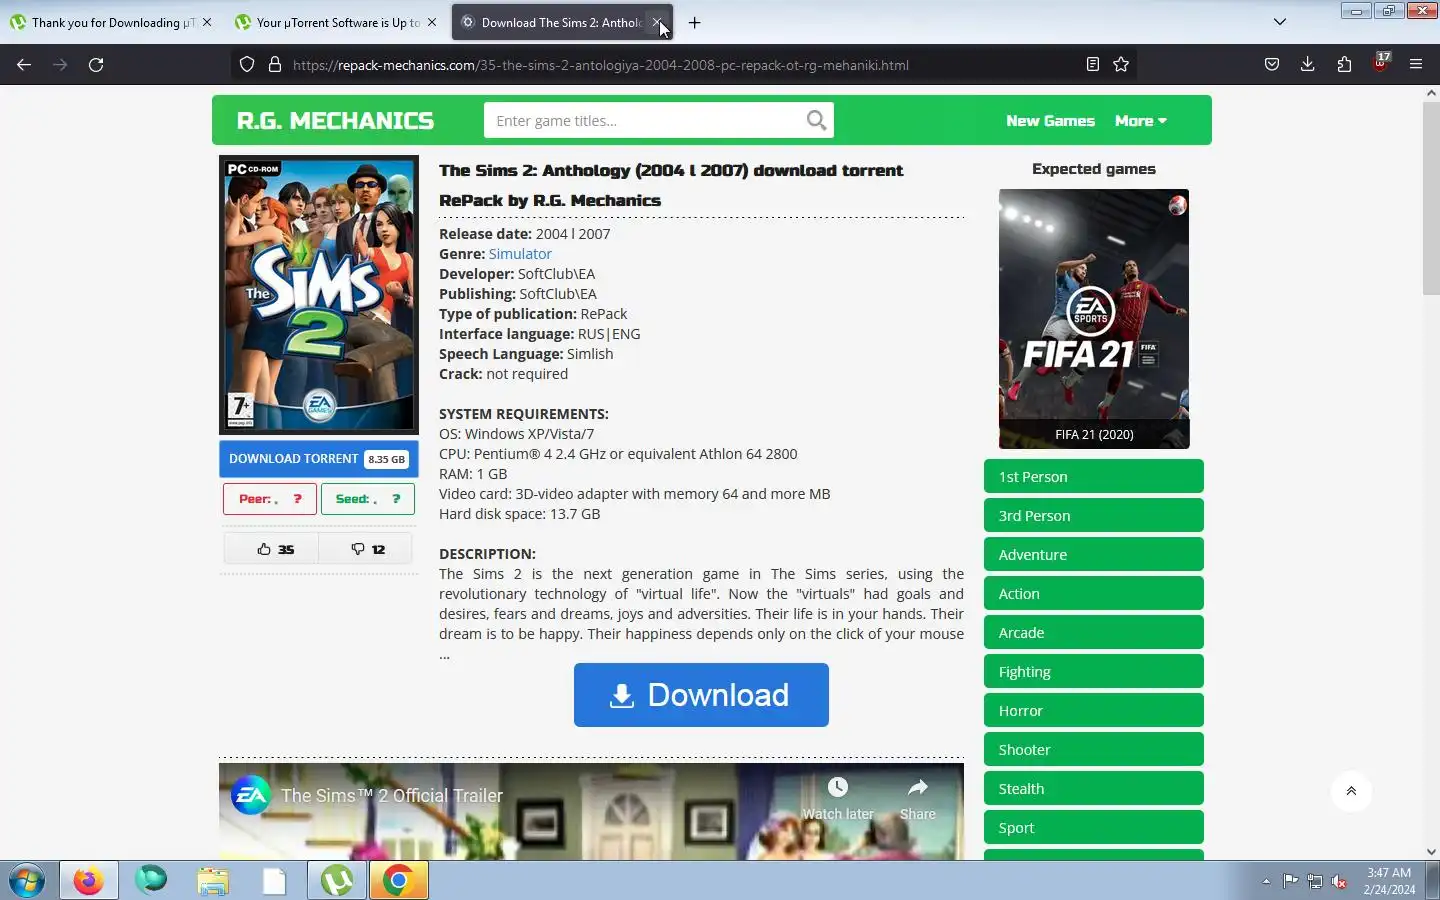1440x900 pixels.
Task: Click the thumbs down 12 button
Action: [367, 549]
